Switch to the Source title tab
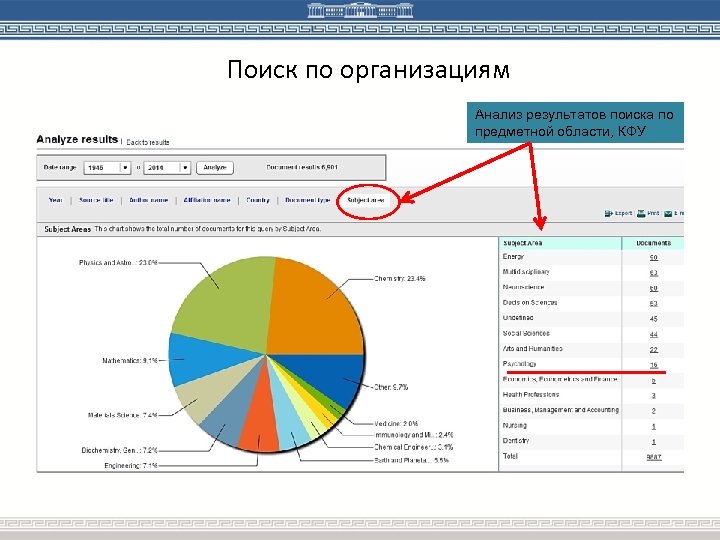This screenshot has height=540, width=720. pyautogui.click(x=96, y=200)
